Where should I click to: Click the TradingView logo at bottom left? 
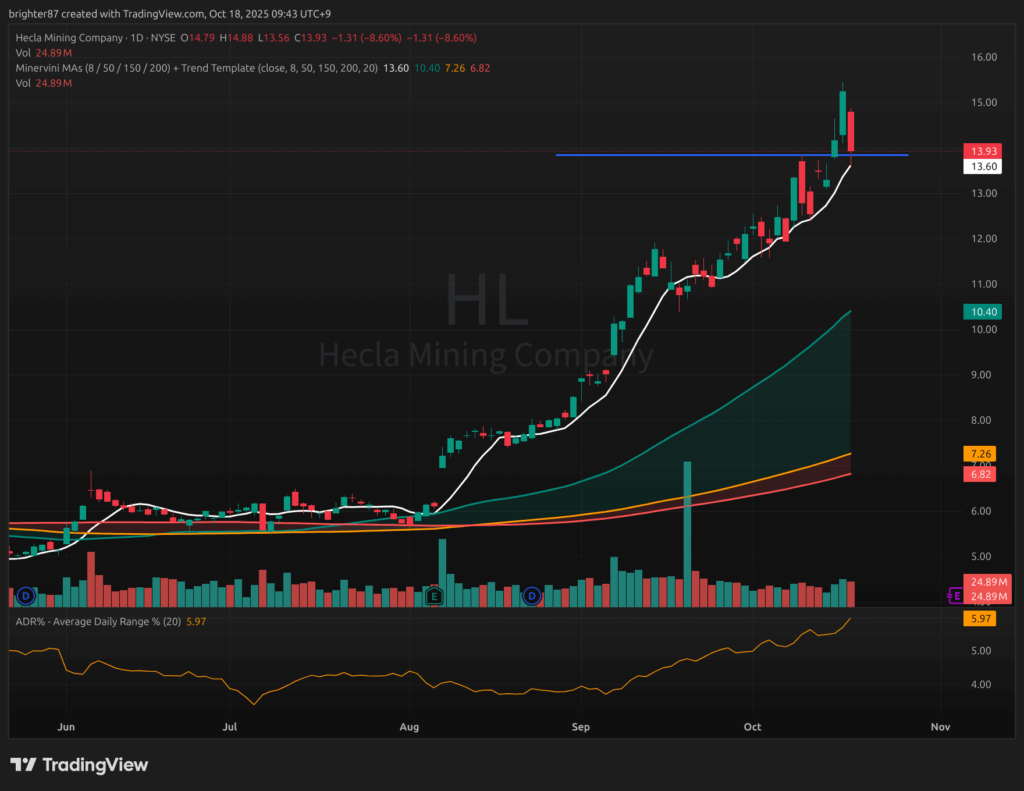point(80,765)
